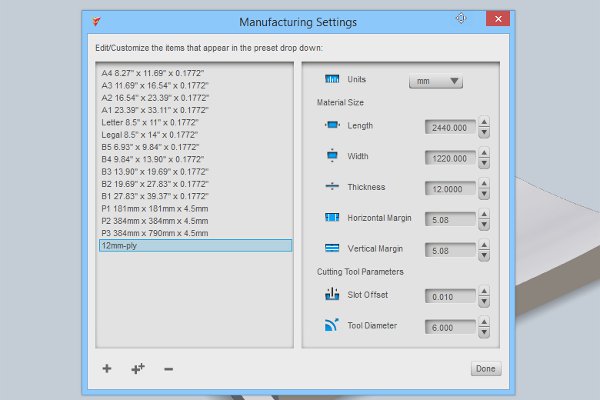This screenshot has width=600, height=400.
Task: Increase Width with up arrow
Action: coord(484,153)
